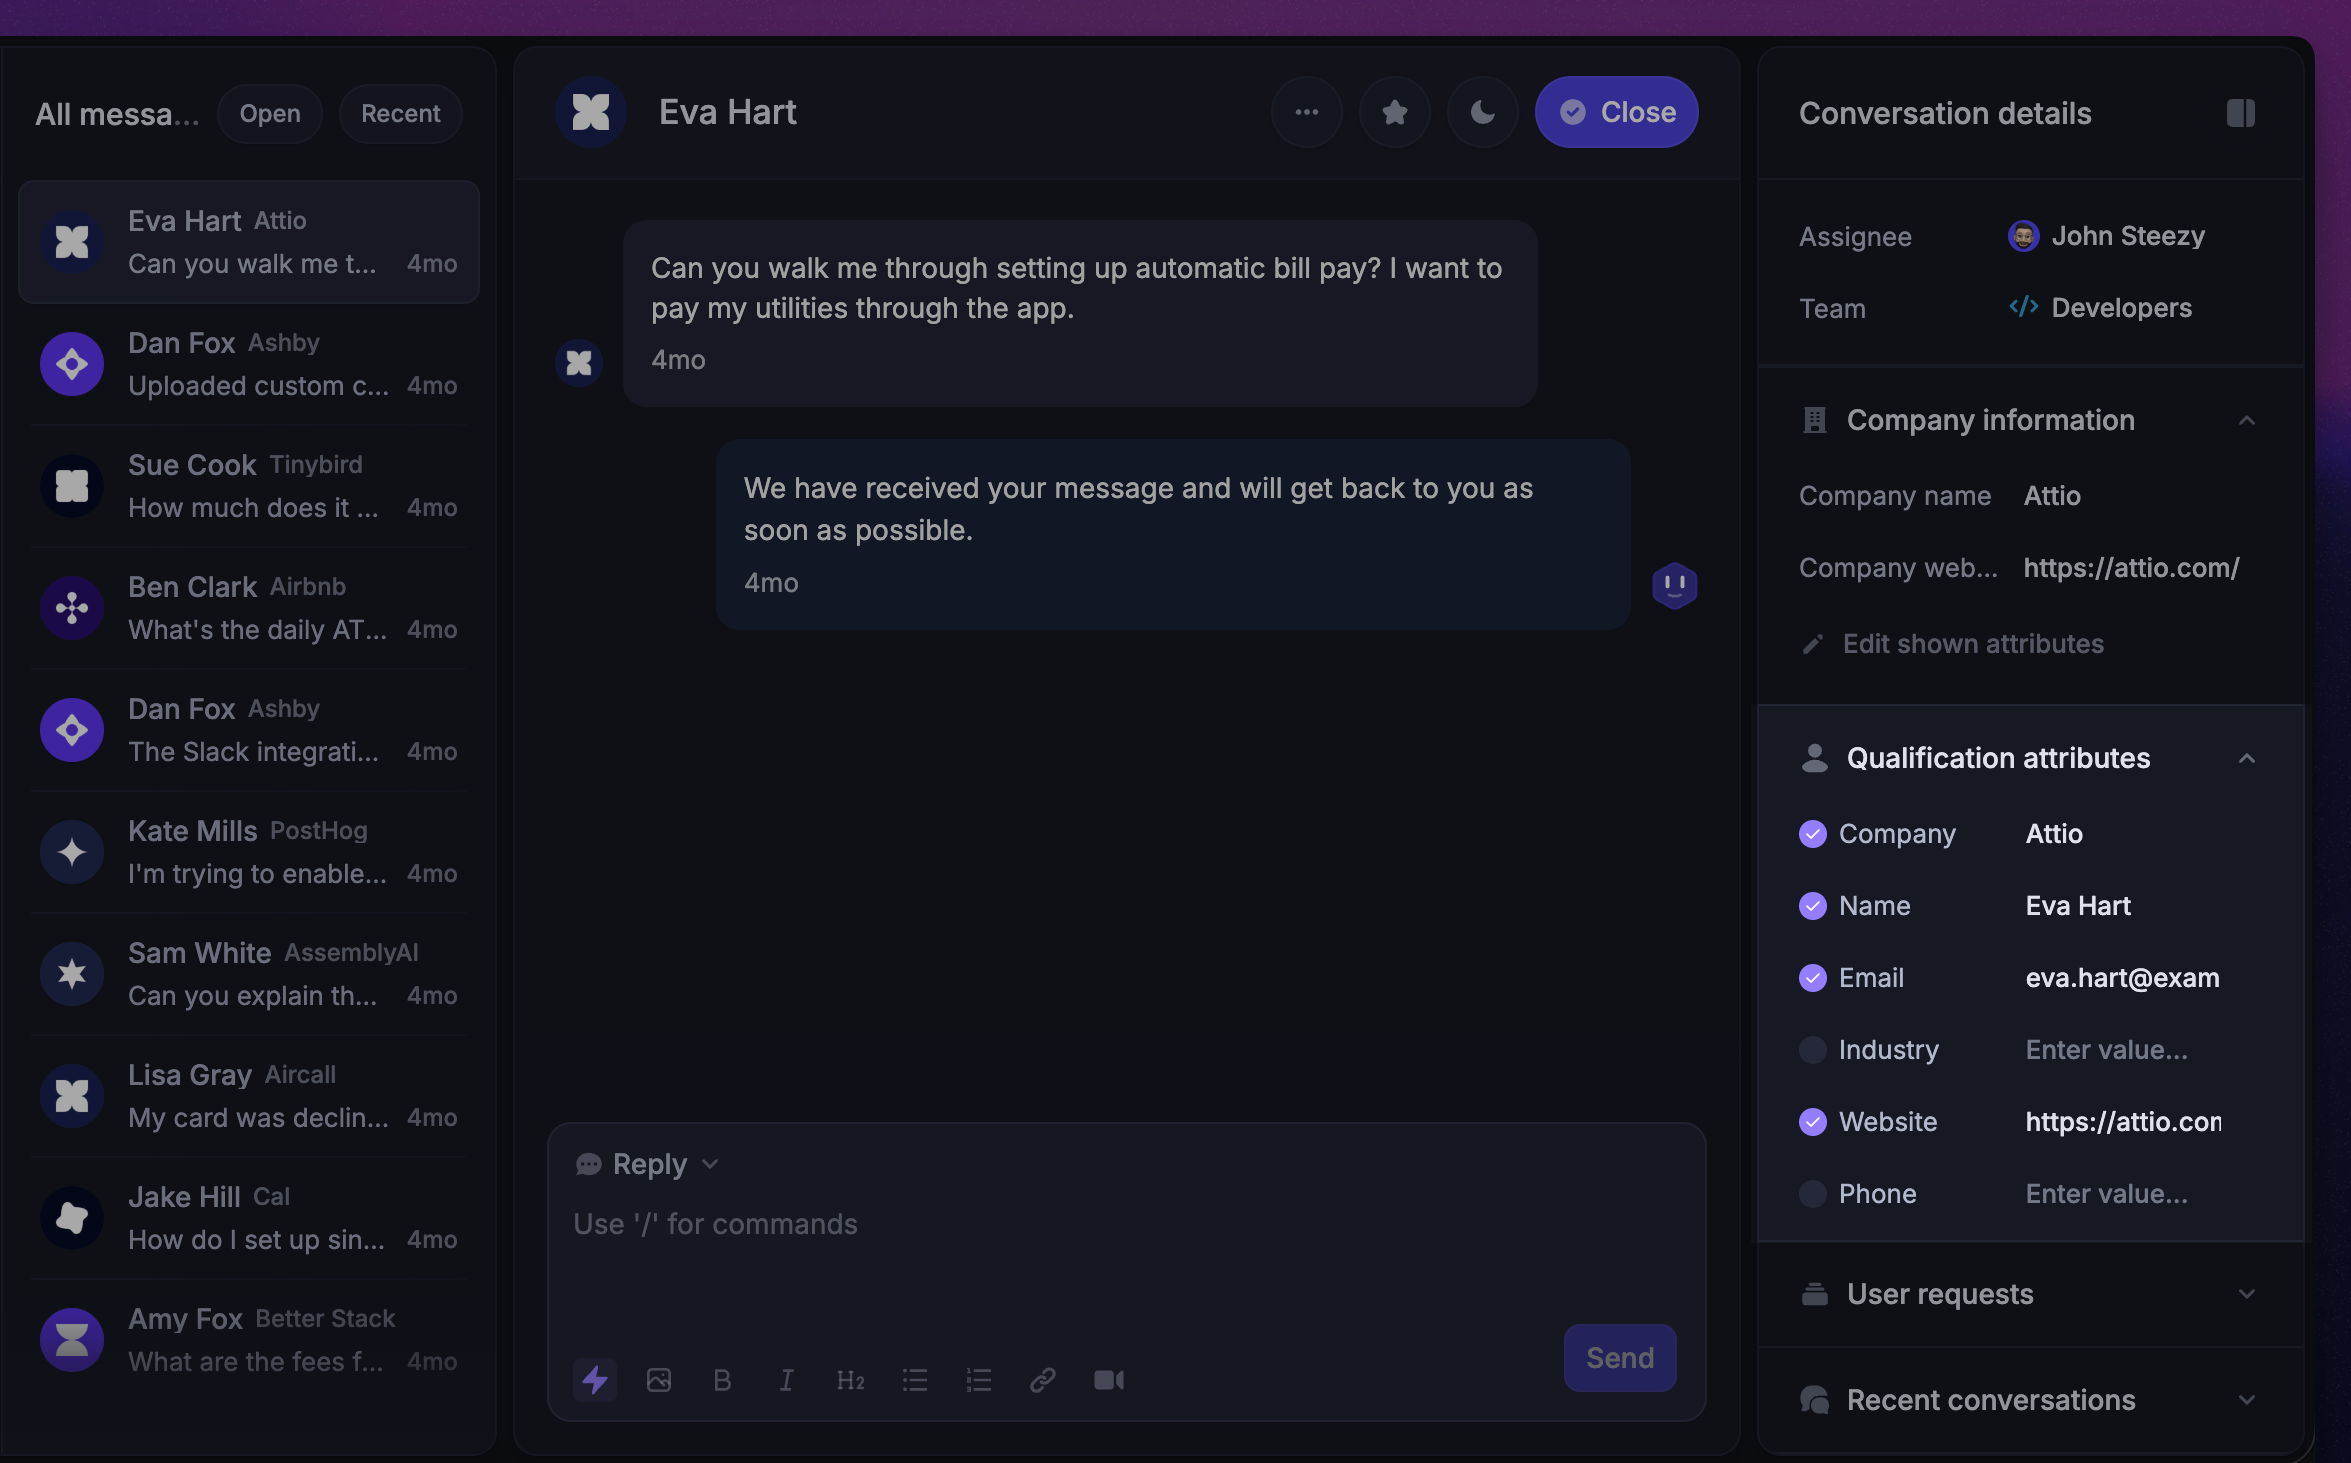2351x1463 pixels.
Task: Insert a link in the reply
Action: pyautogui.click(x=1042, y=1380)
